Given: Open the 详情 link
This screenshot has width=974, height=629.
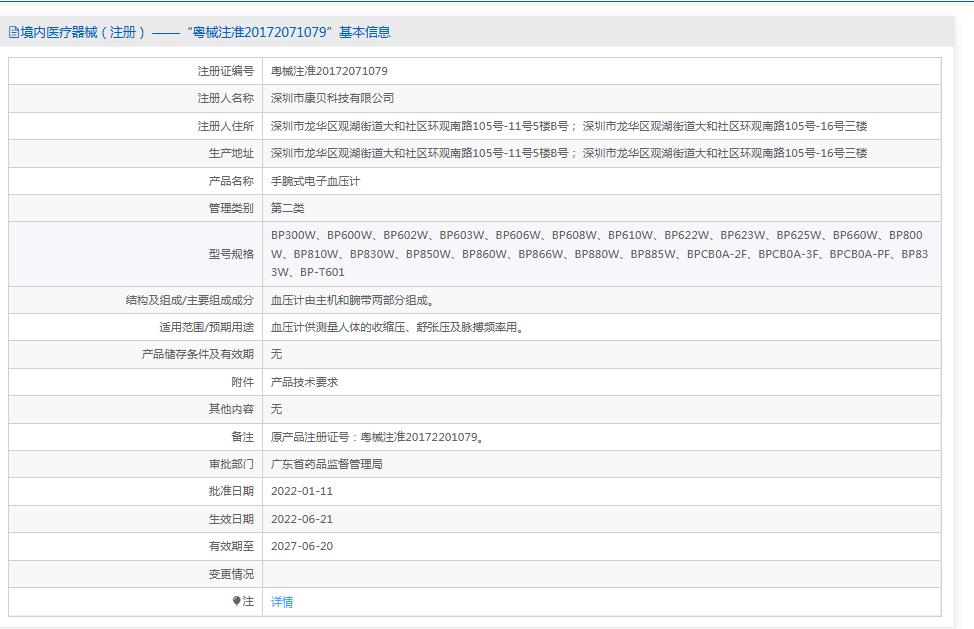Looking at the screenshot, I should click(282, 602).
